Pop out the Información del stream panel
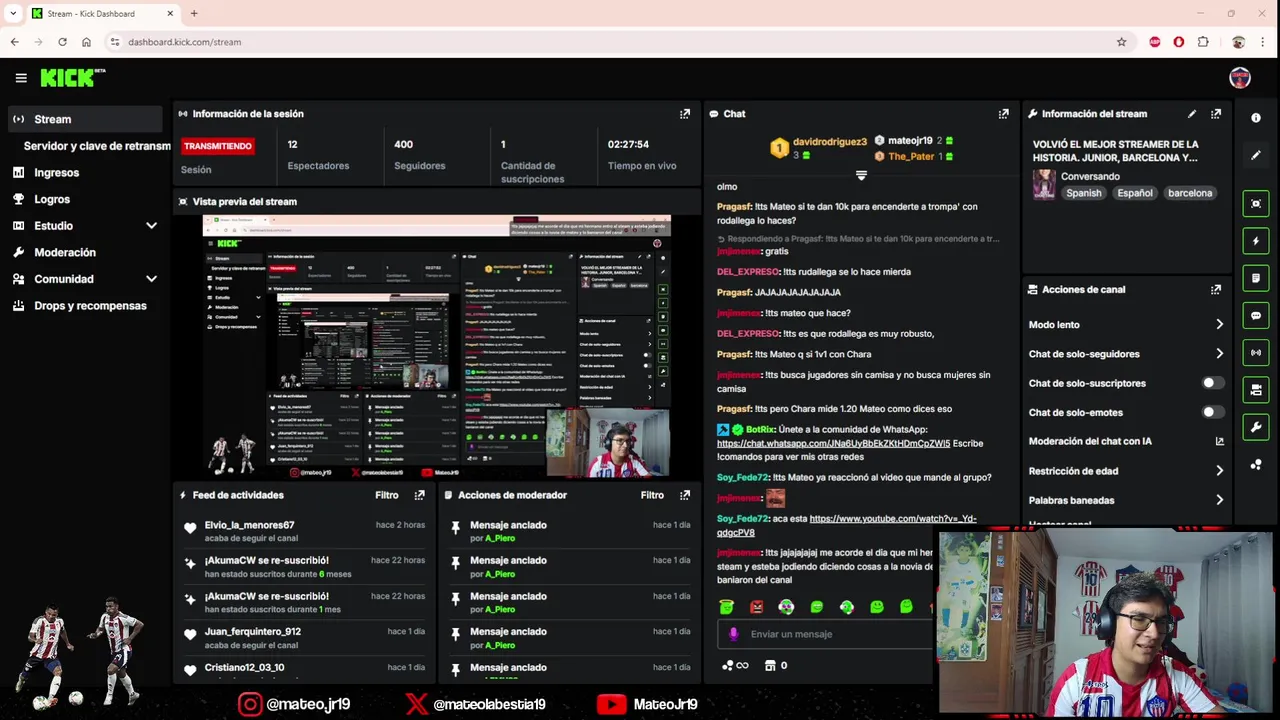This screenshot has width=1280, height=720. (1216, 114)
